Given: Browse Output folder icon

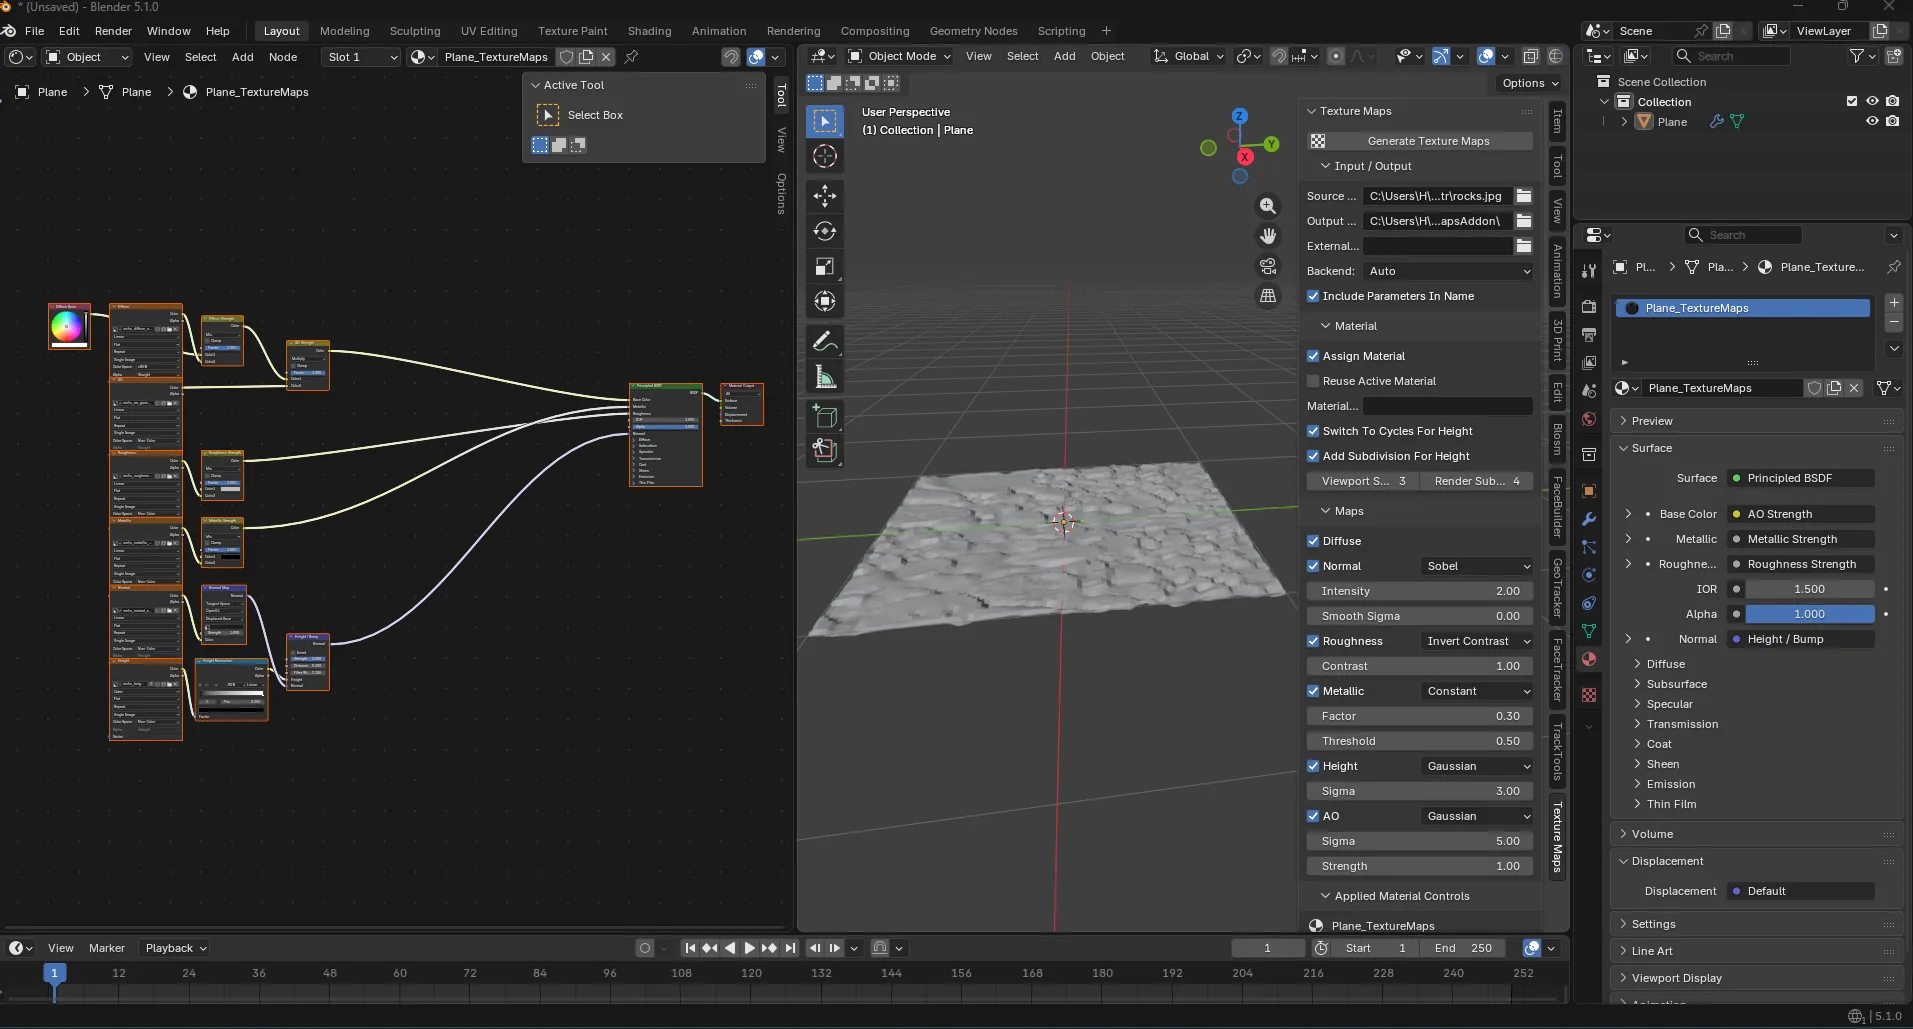Looking at the screenshot, I should tap(1524, 221).
